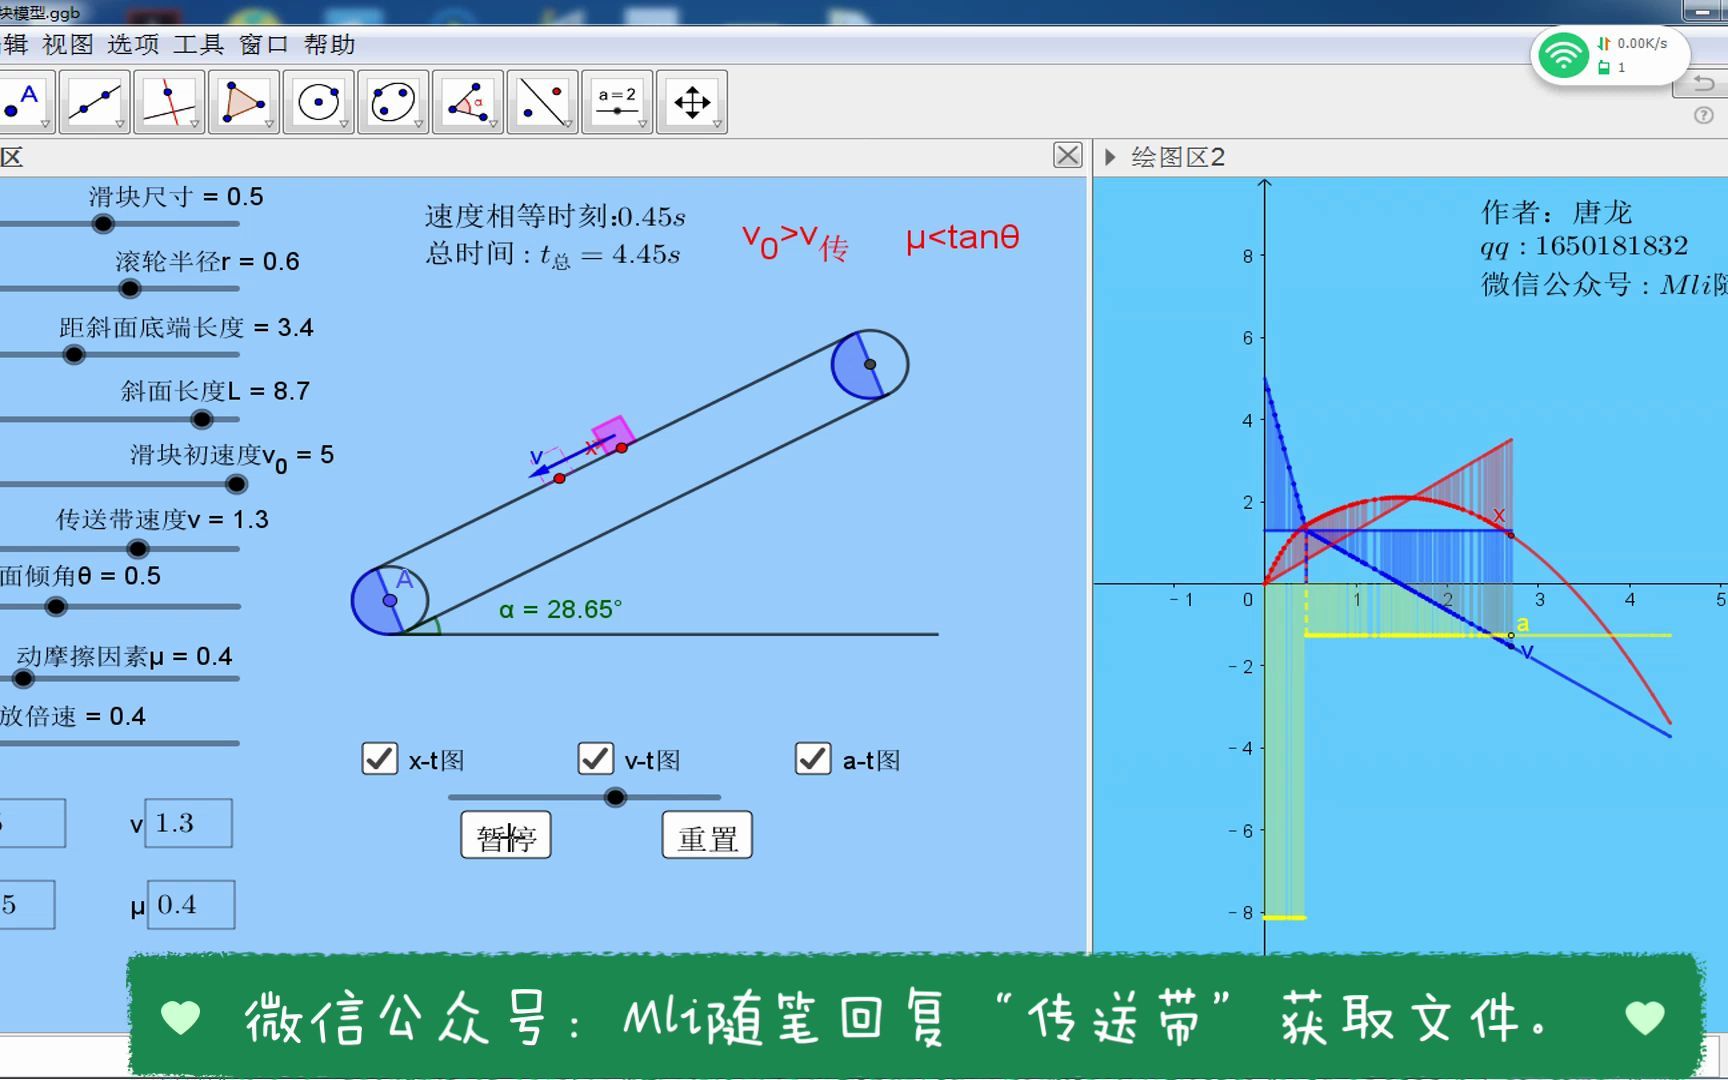Screen dimensions: 1728x1080
Task: Uncheck the a-t图 checkbox
Action: pyautogui.click(x=812, y=760)
